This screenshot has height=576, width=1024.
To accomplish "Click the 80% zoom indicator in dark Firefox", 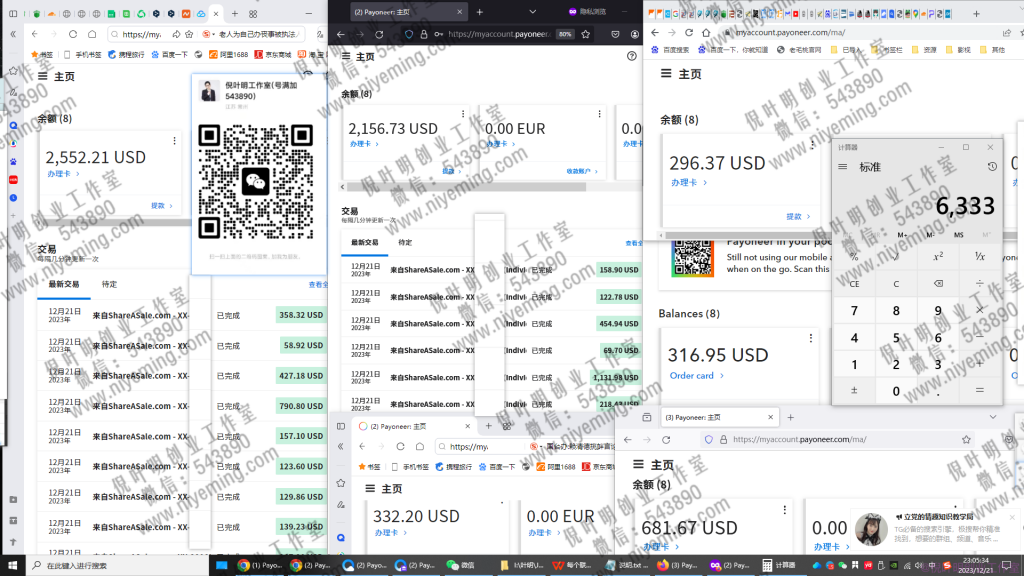I will tap(565, 34).
